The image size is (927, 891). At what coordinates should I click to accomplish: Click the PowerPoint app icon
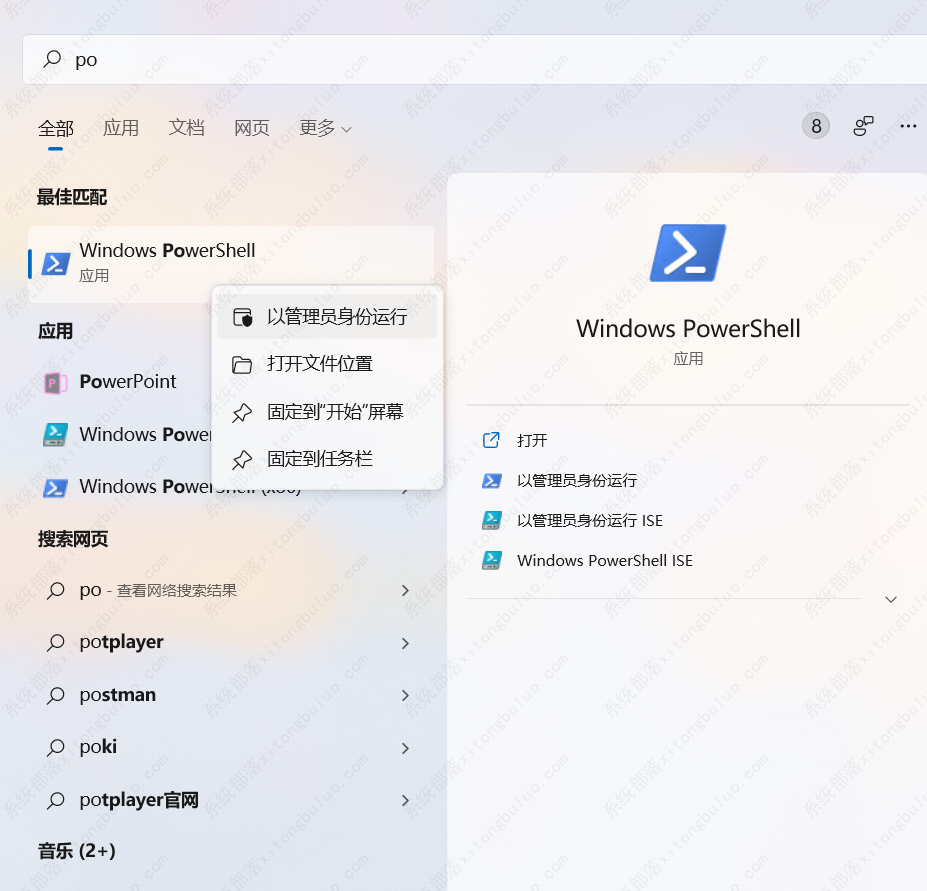56,382
